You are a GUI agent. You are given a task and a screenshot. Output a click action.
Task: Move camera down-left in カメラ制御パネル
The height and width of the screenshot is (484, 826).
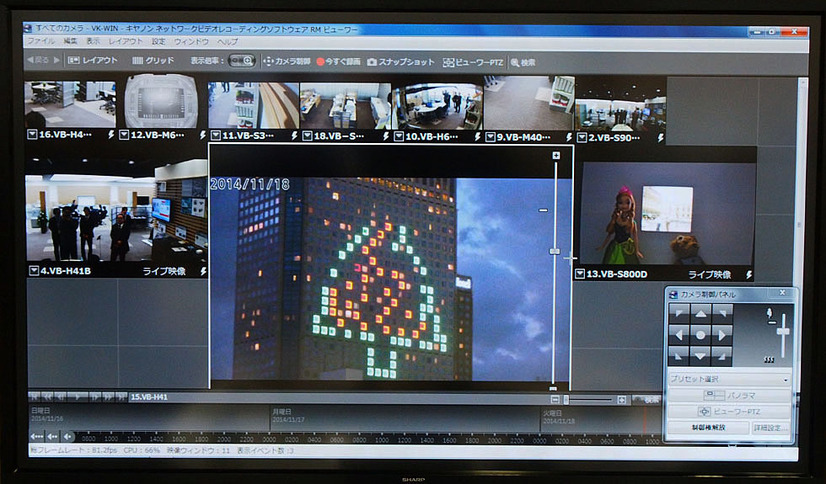pyautogui.click(x=679, y=356)
